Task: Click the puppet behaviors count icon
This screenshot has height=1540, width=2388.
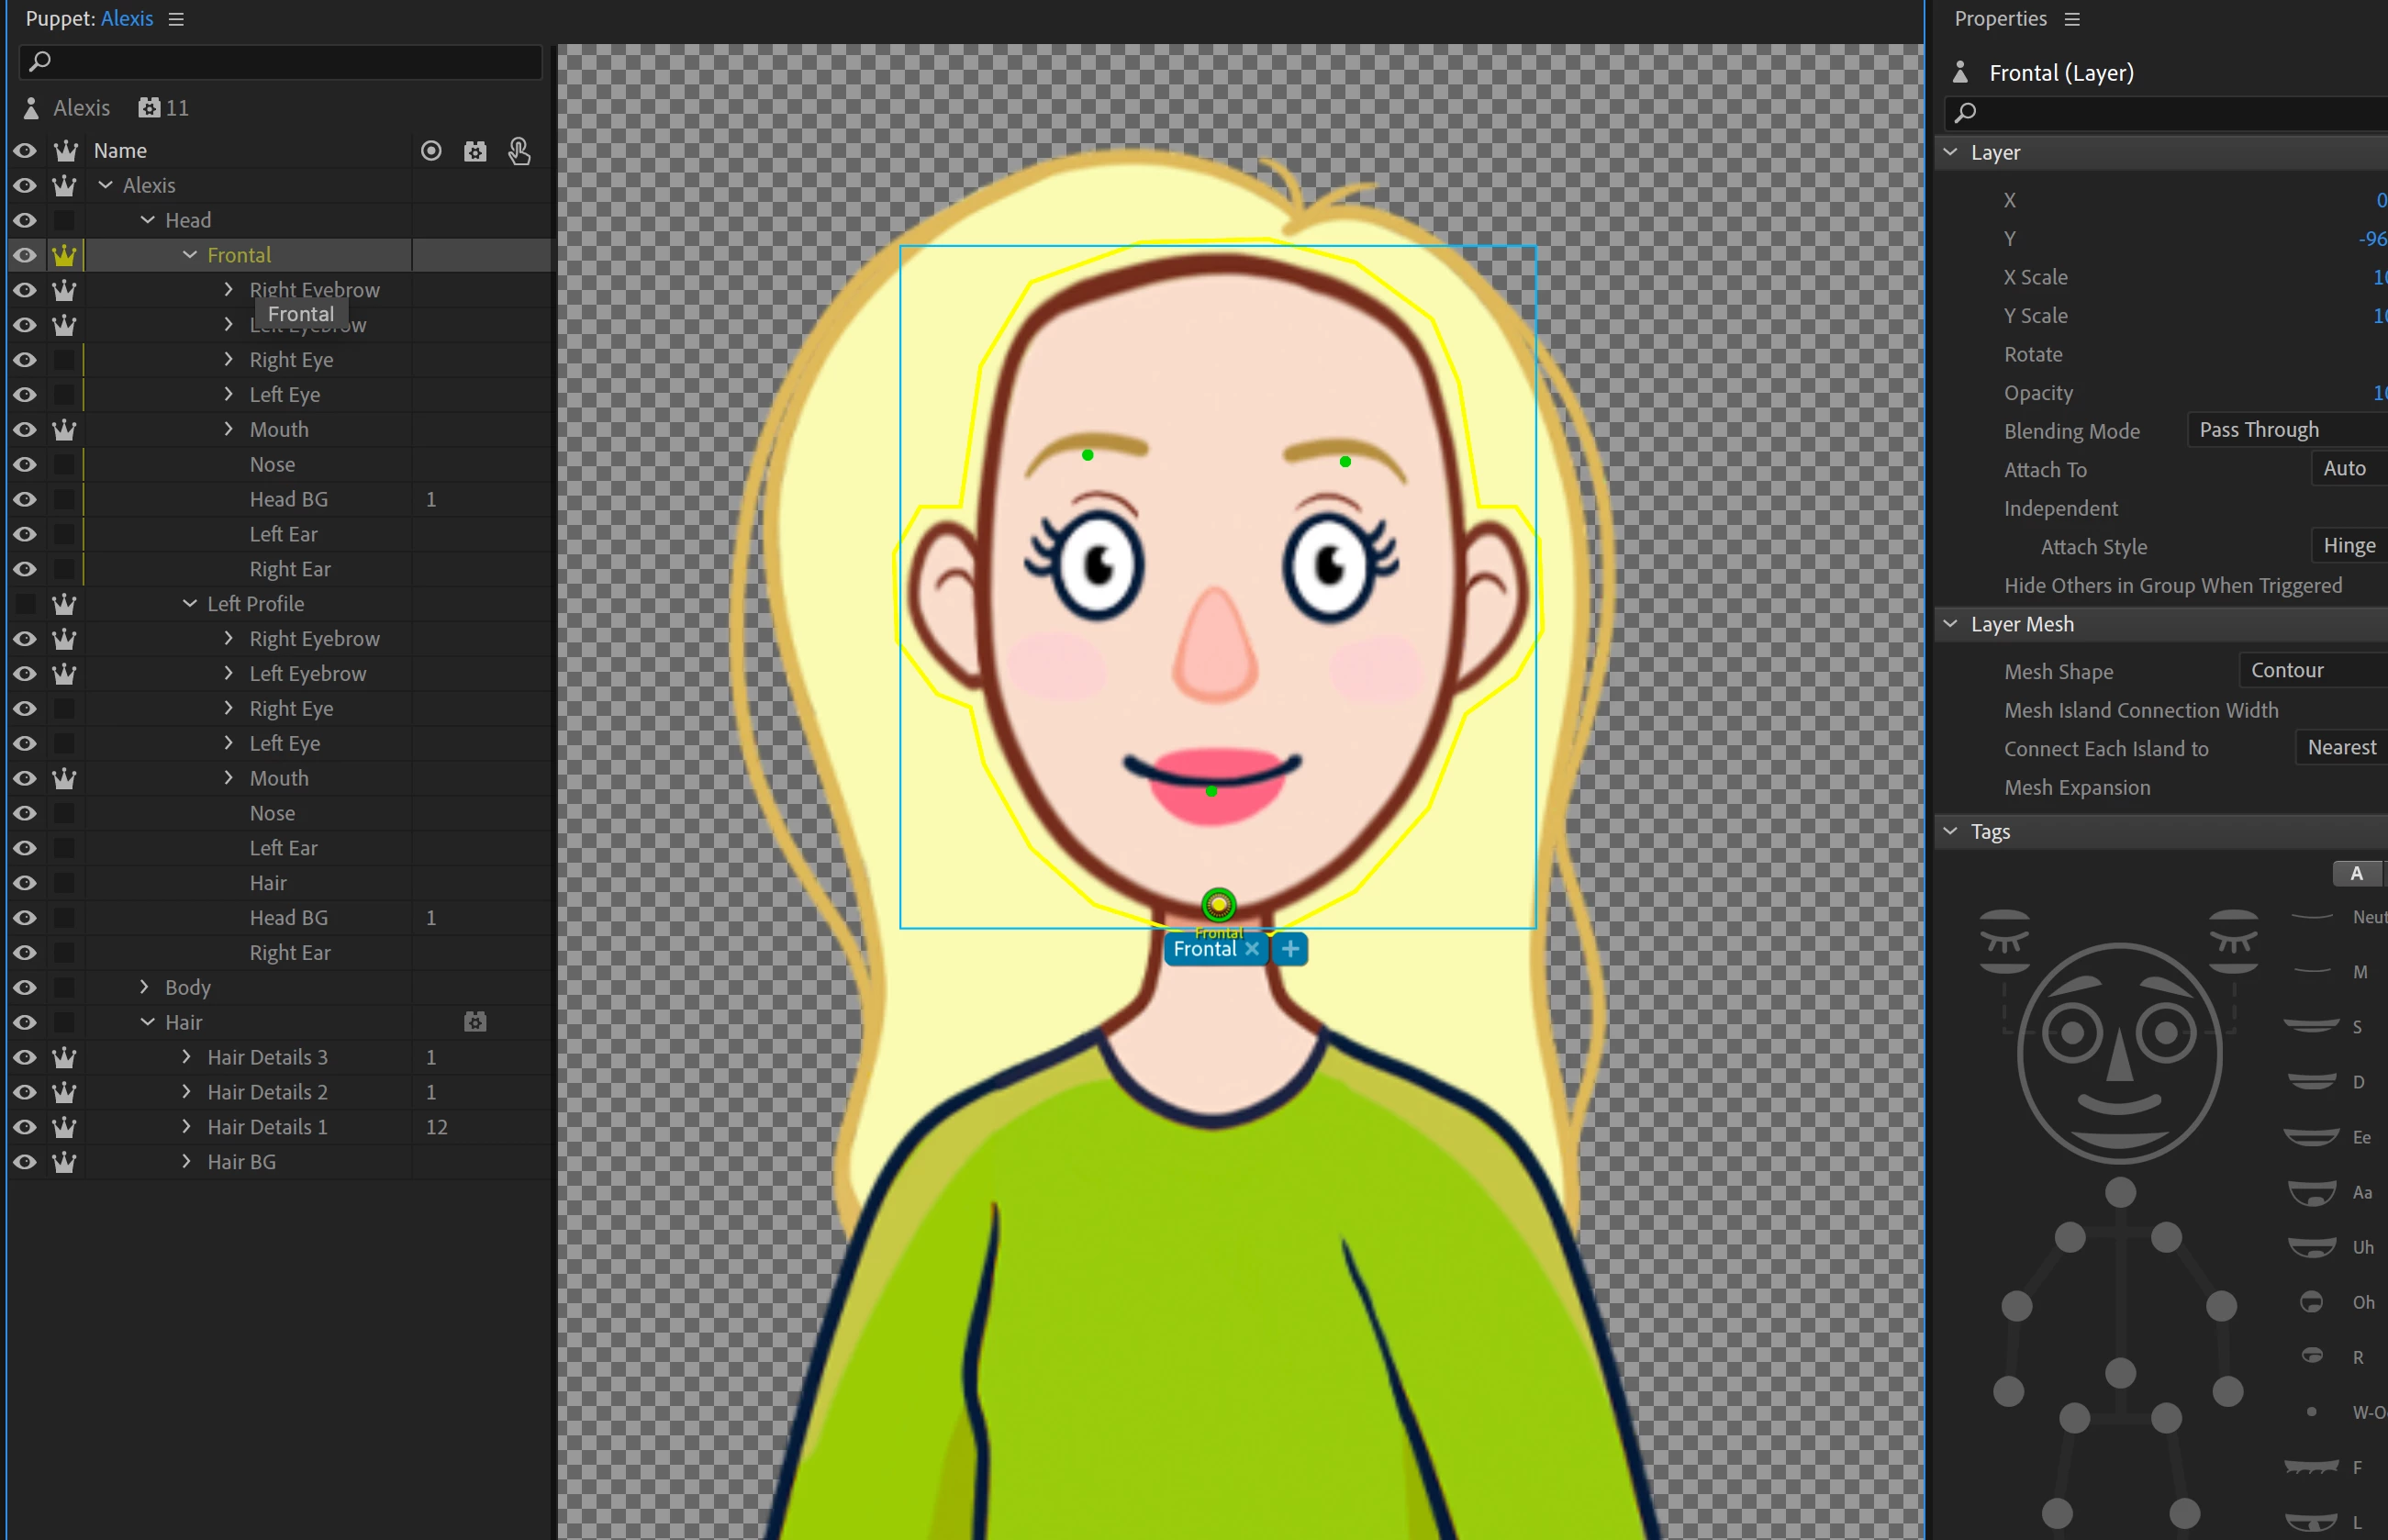Action: 149,108
